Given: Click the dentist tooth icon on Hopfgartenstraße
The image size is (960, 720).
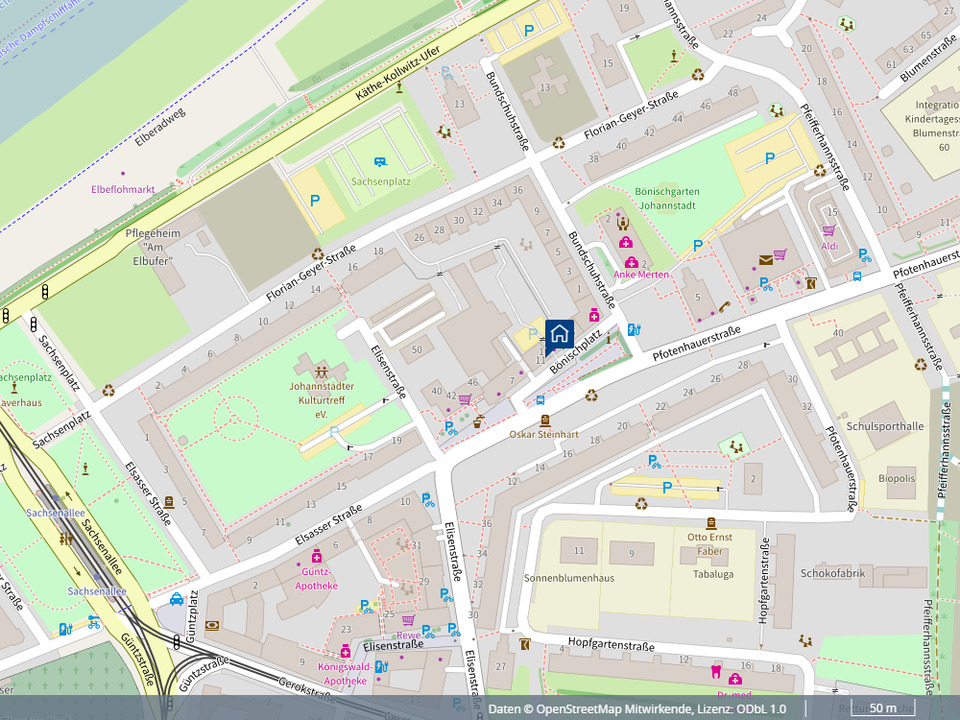Looking at the screenshot, I should 716,670.
